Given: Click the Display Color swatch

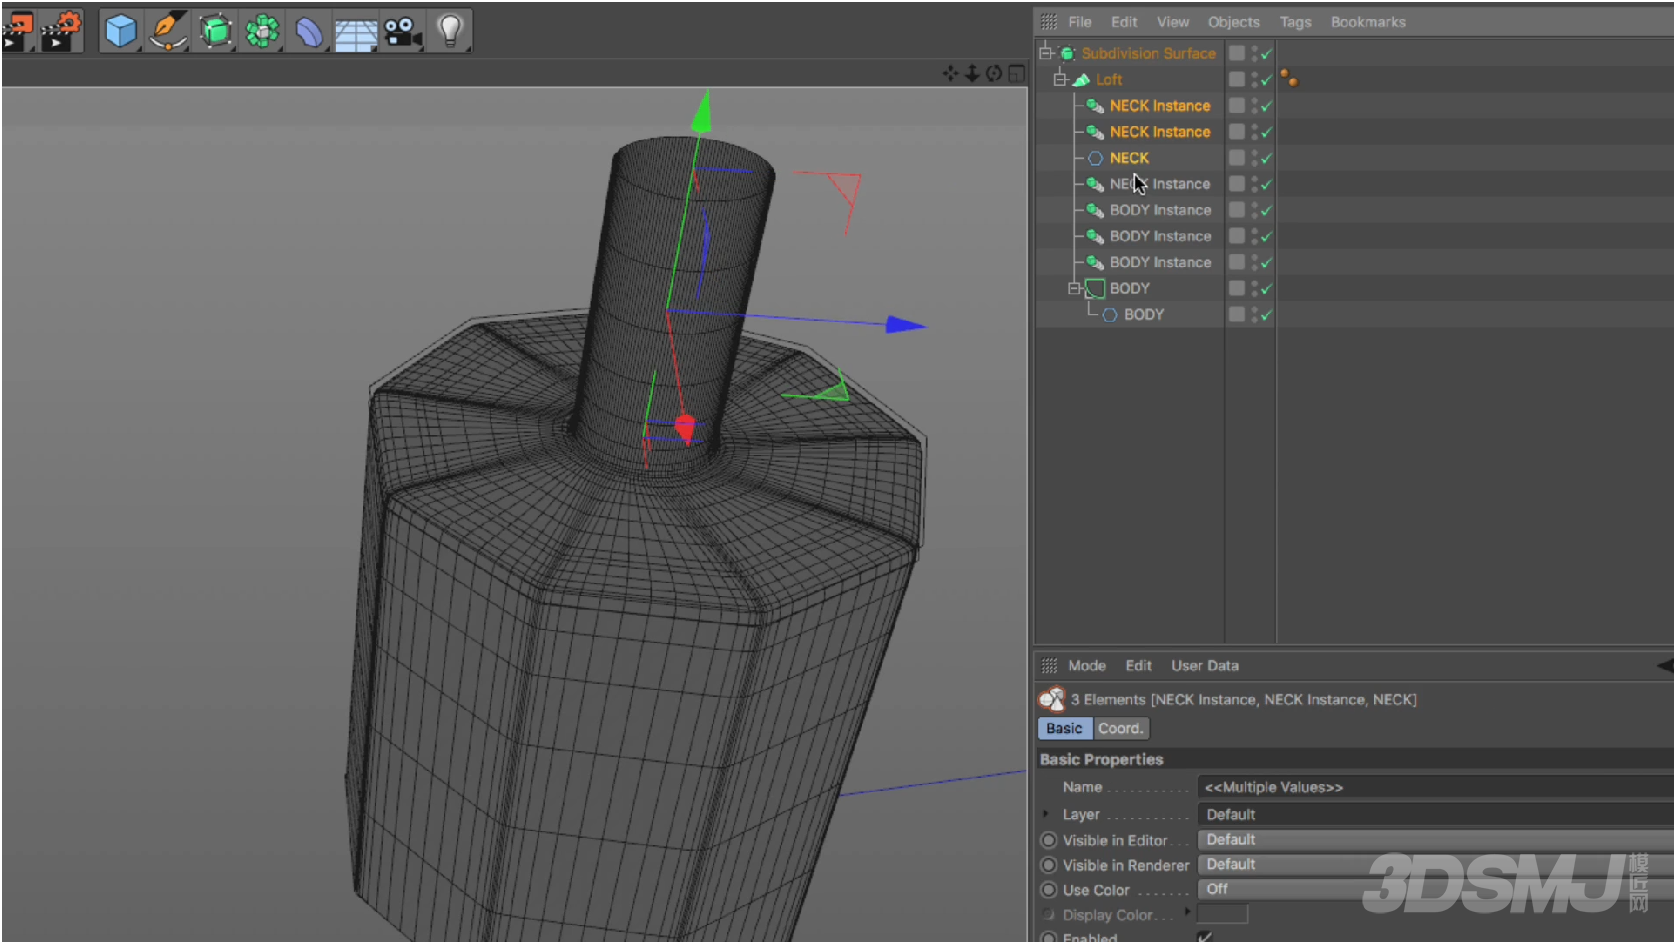Looking at the screenshot, I should point(1223,914).
